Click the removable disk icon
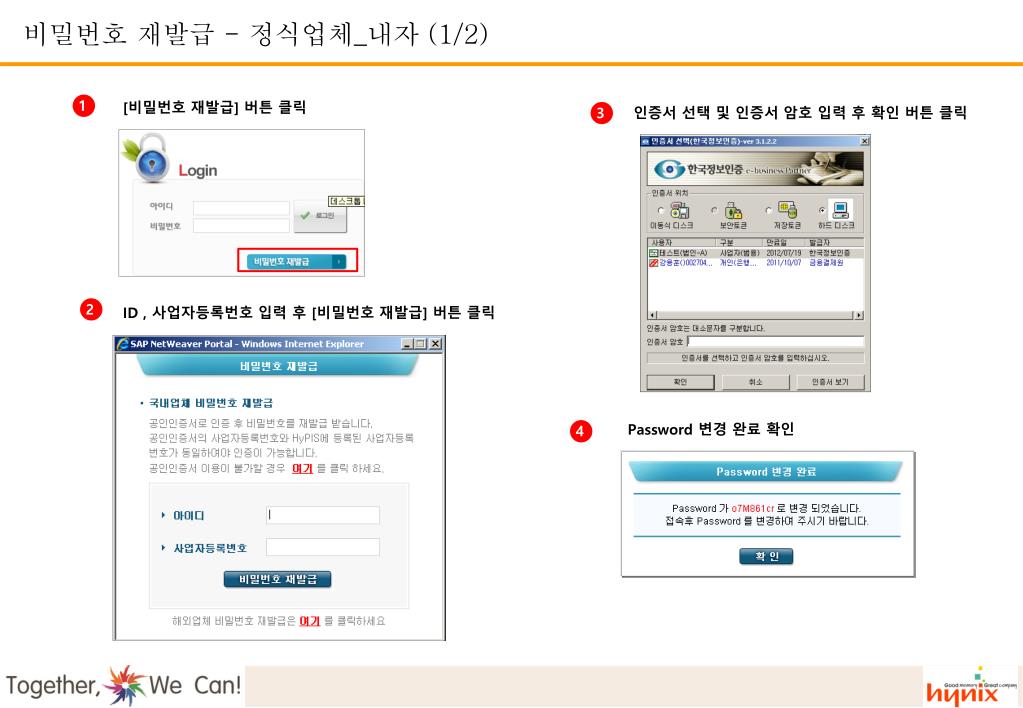This screenshot has width=1023, height=708. pyautogui.click(x=679, y=210)
